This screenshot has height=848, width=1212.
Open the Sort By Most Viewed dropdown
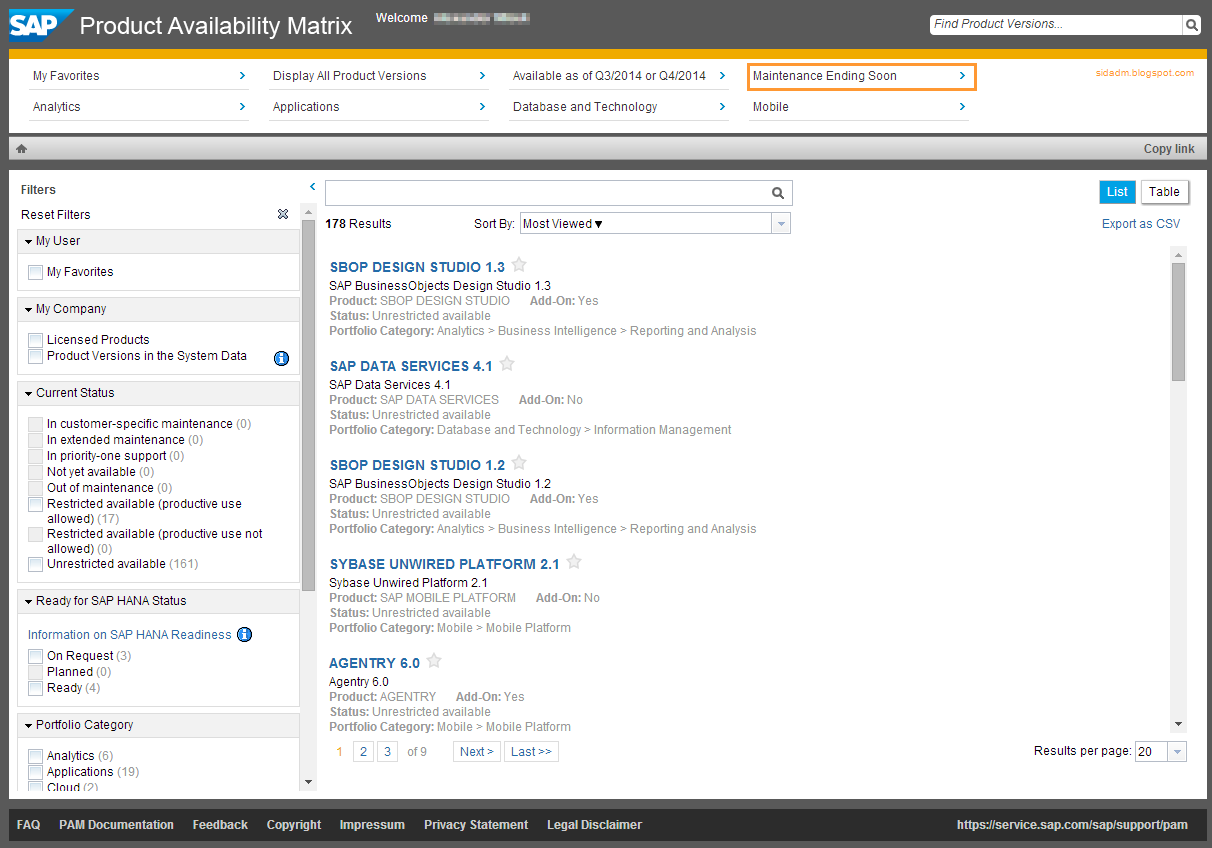click(x=780, y=223)
